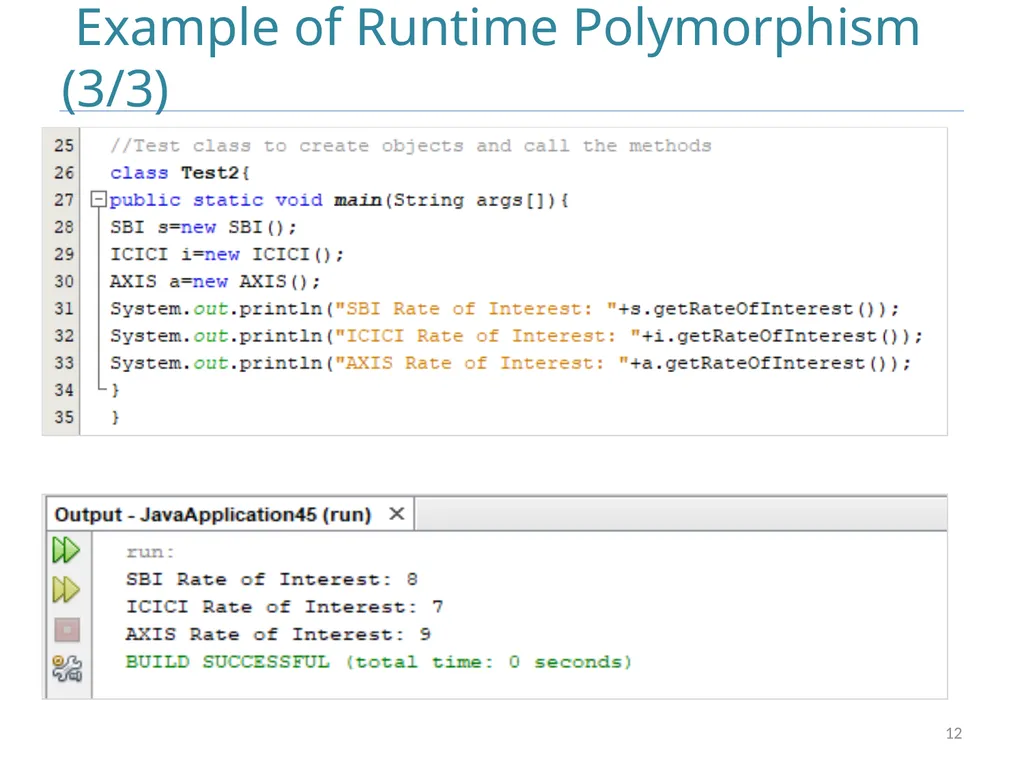Click line number 25 in the gutter

tap(64, 145)
